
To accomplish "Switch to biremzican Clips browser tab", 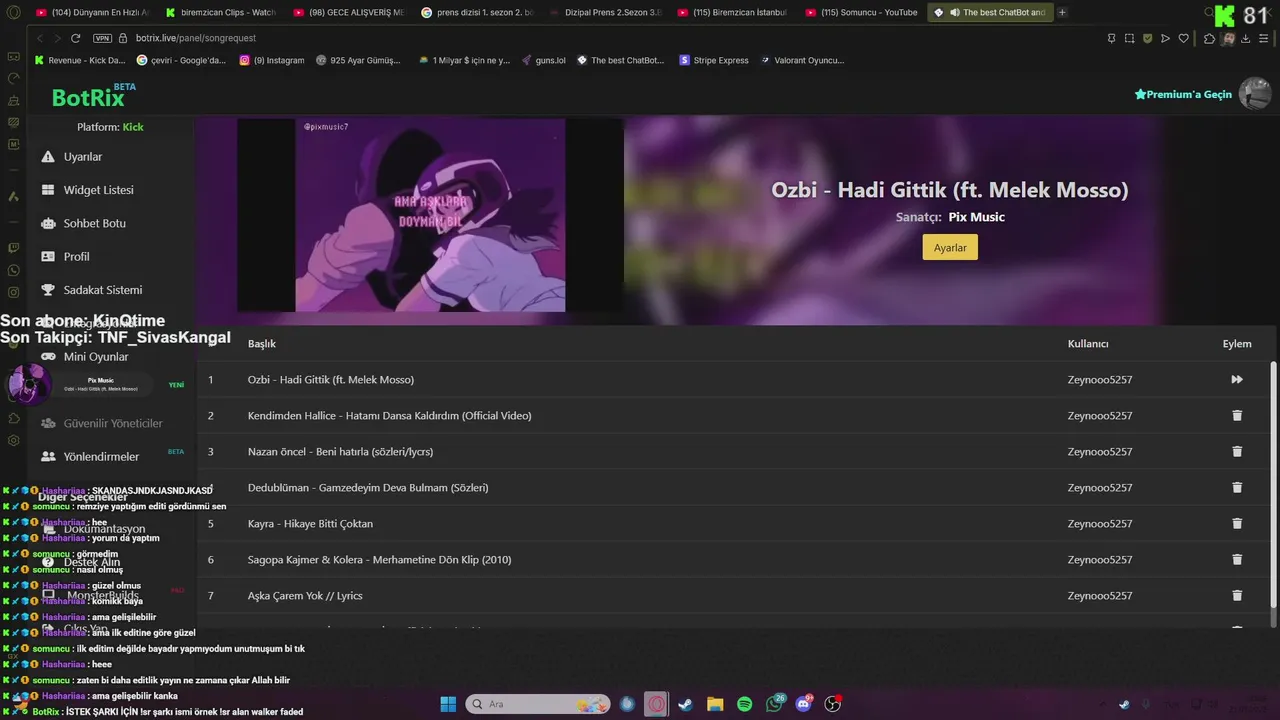I will pos(221,12).
